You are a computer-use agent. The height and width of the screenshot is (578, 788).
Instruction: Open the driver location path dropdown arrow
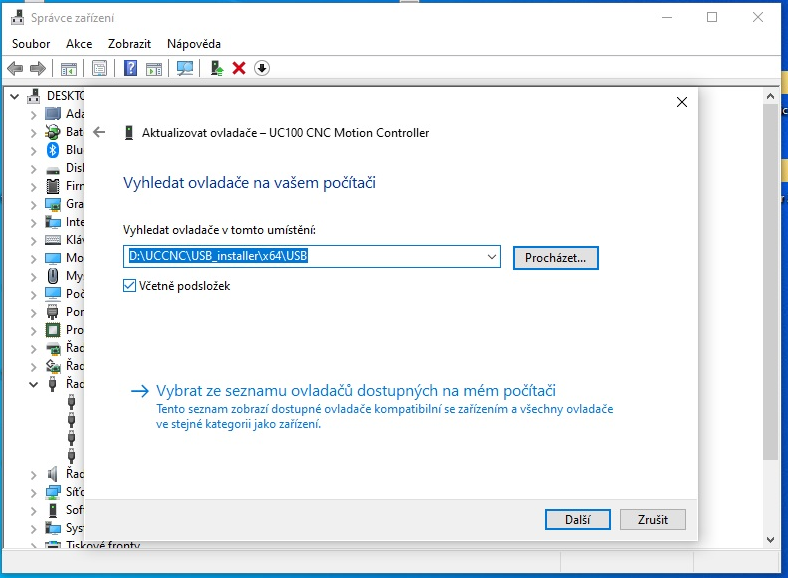click(x=492, y=257)
